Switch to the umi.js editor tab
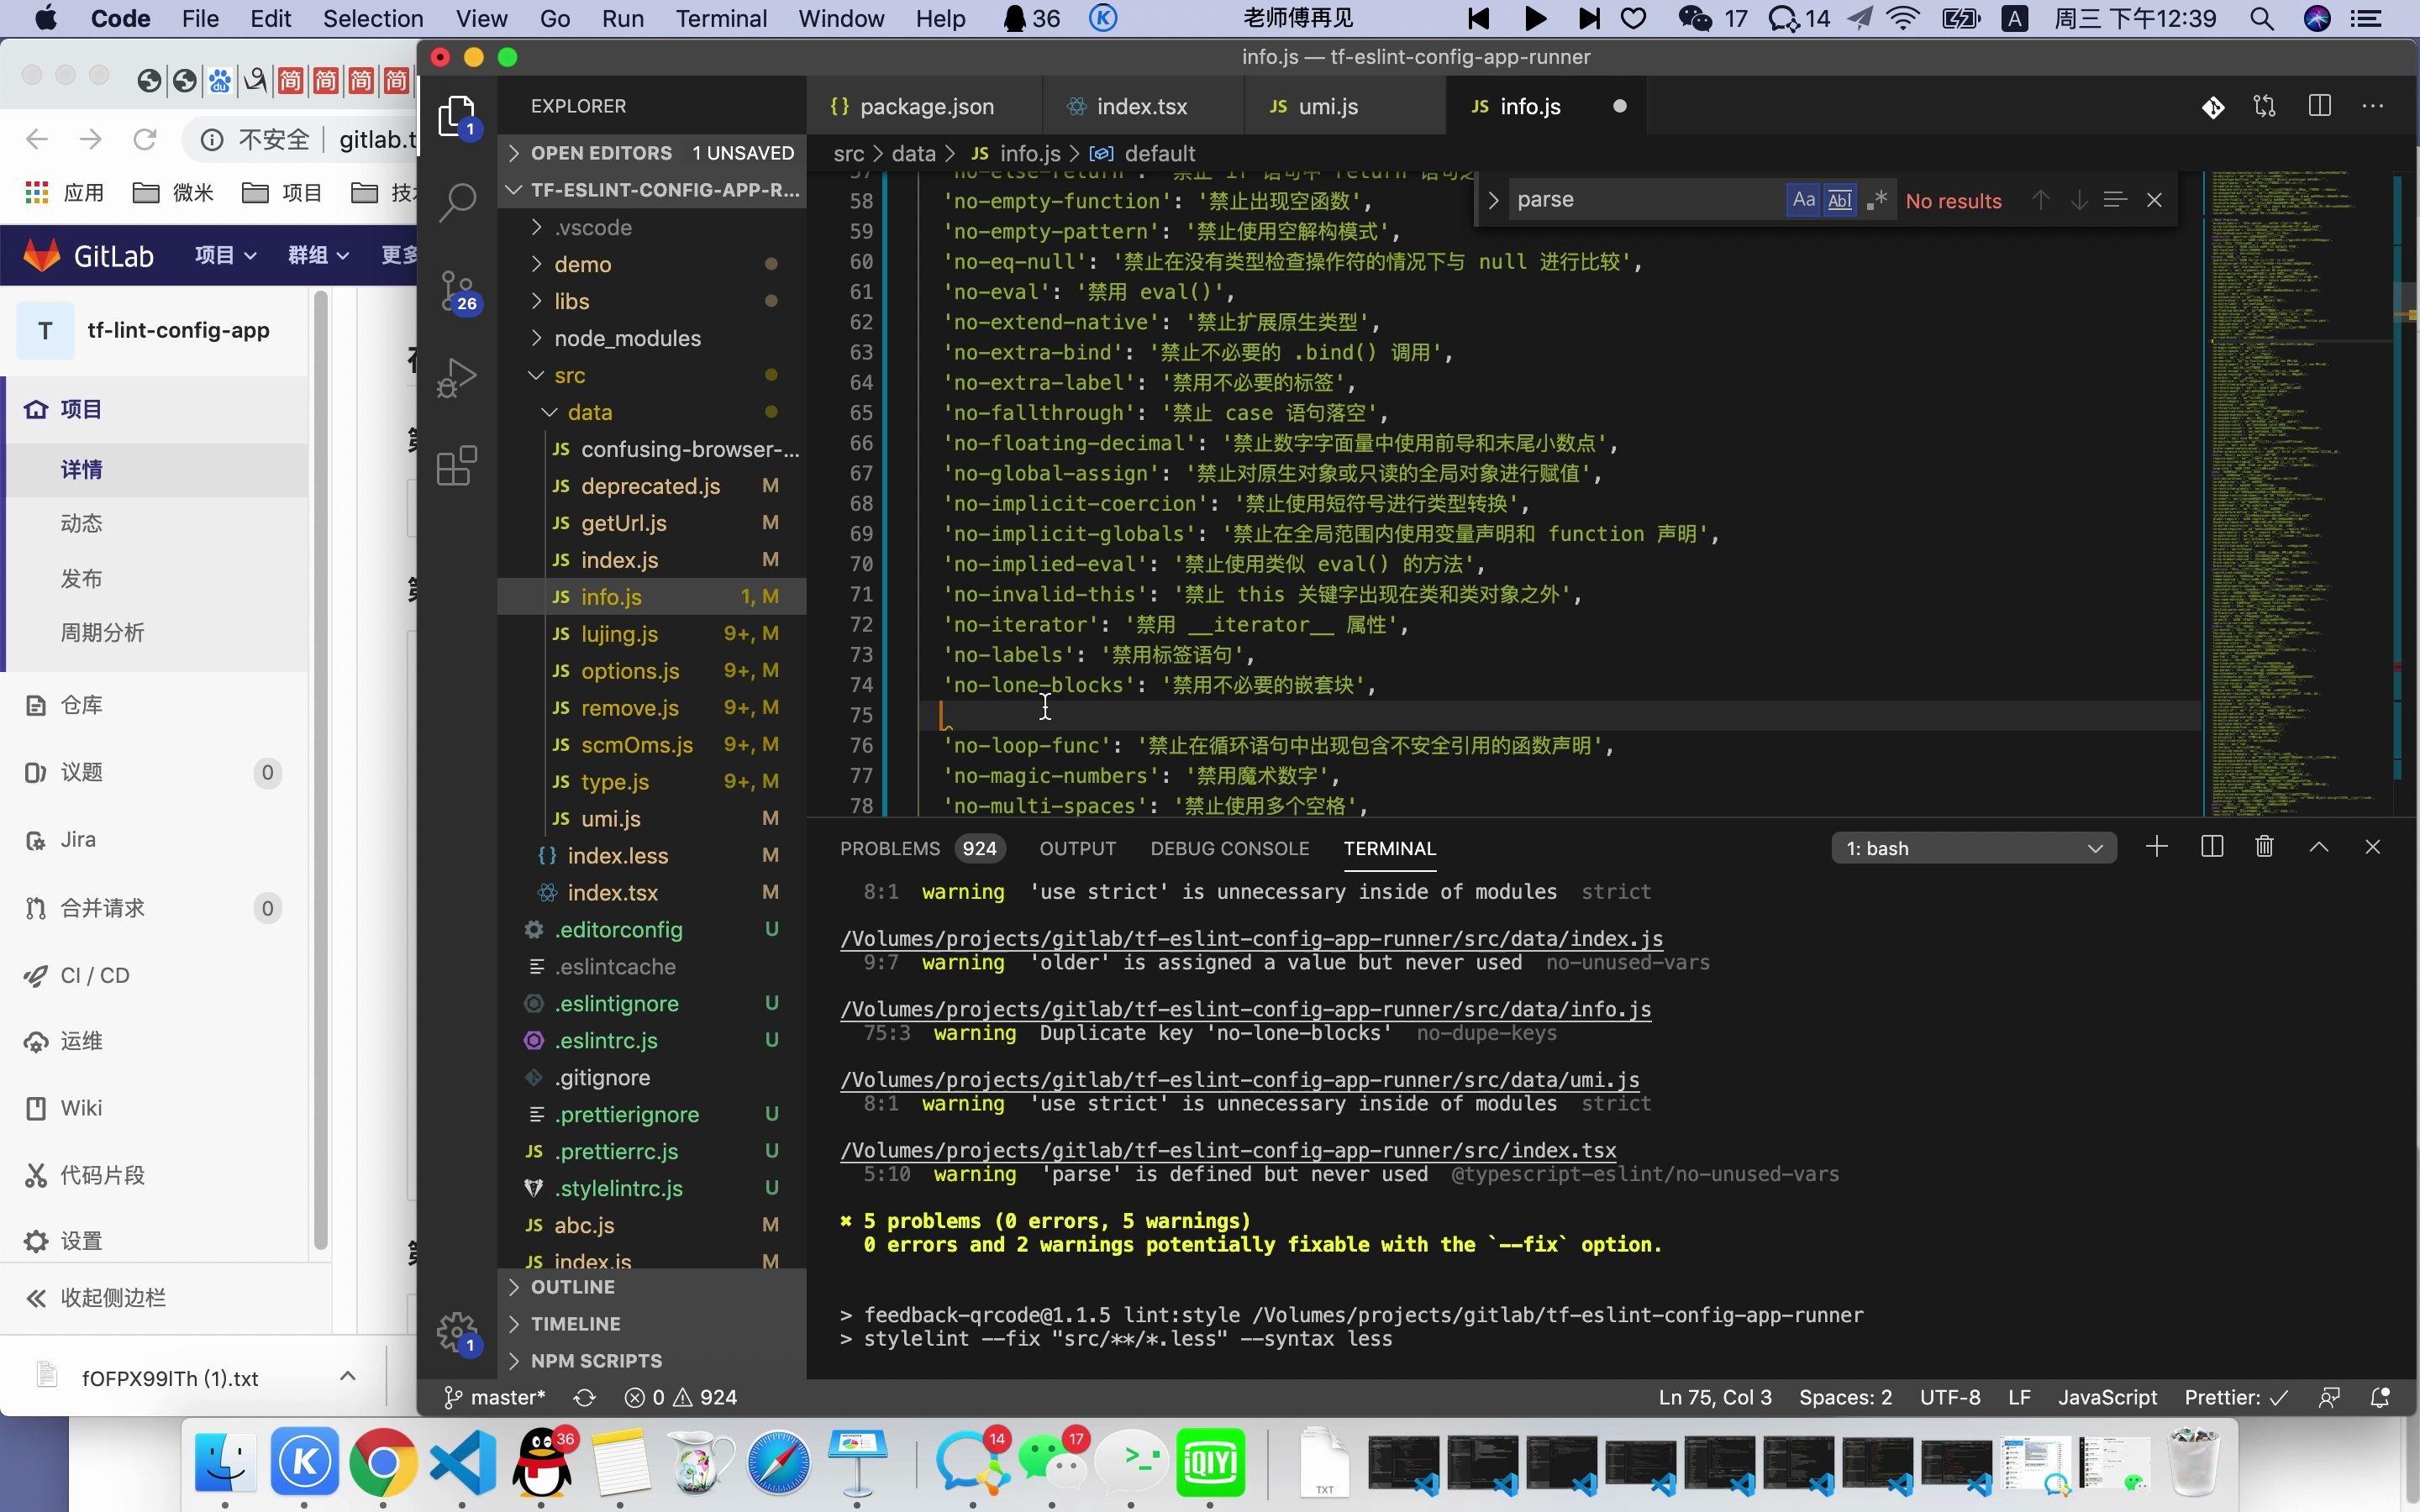The image size is (2420, 1512). (x=1345, y=106)
